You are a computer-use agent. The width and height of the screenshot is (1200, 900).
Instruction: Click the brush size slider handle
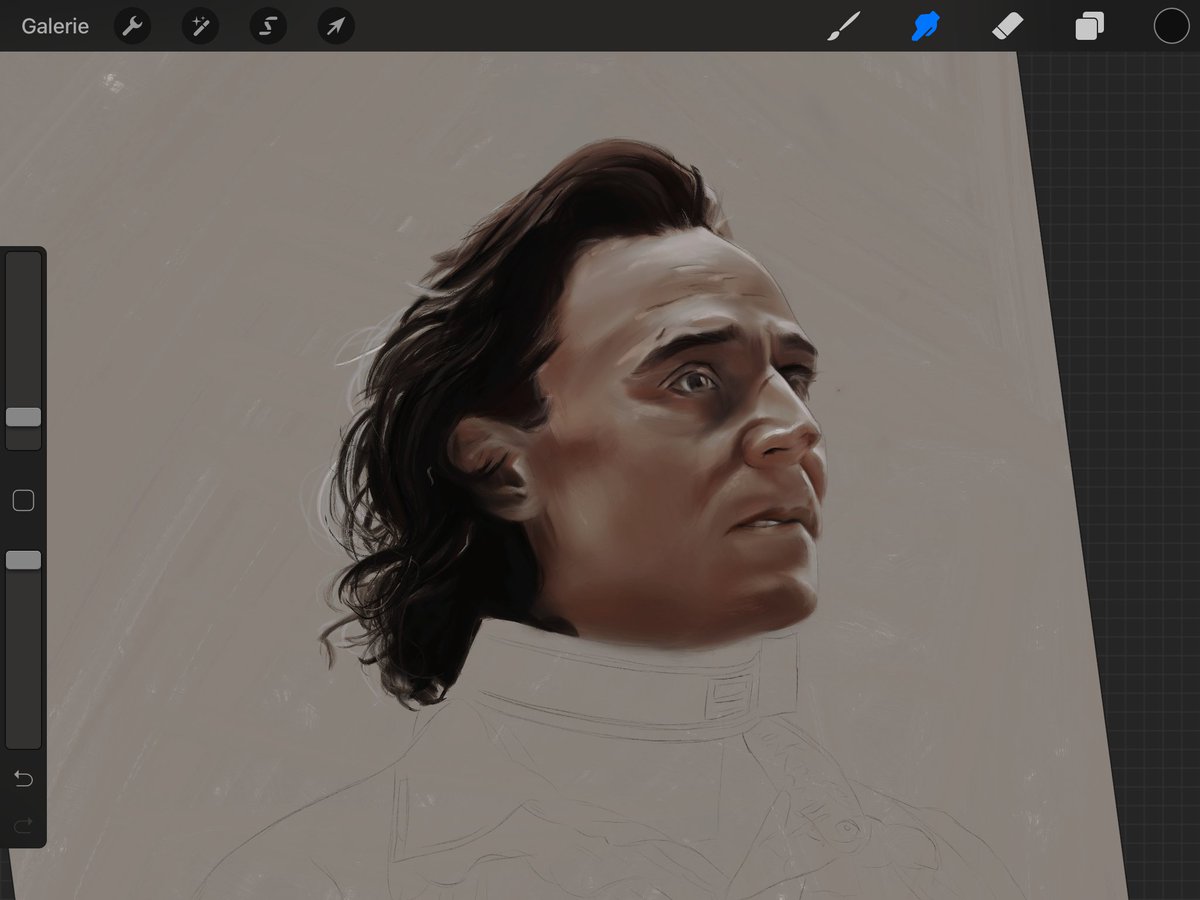tap(23, 417)
